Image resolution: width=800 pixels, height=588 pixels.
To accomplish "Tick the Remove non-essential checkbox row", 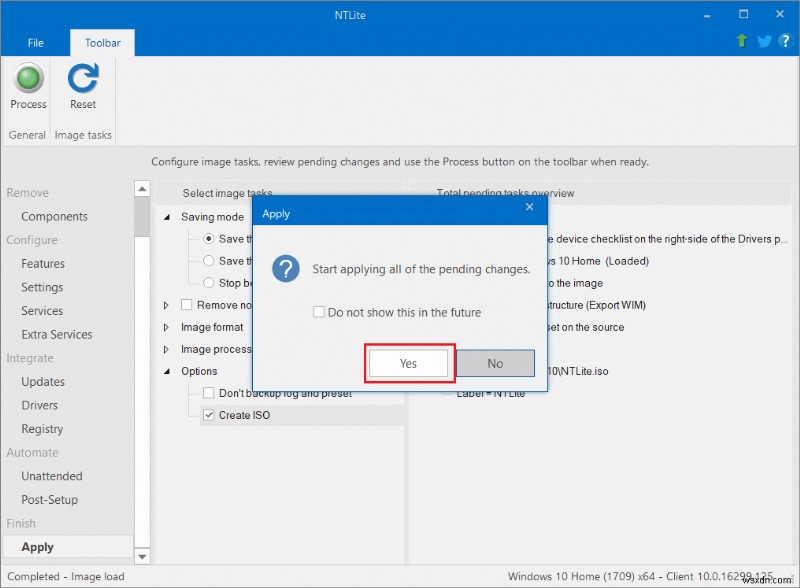I will tap(187, 305).
